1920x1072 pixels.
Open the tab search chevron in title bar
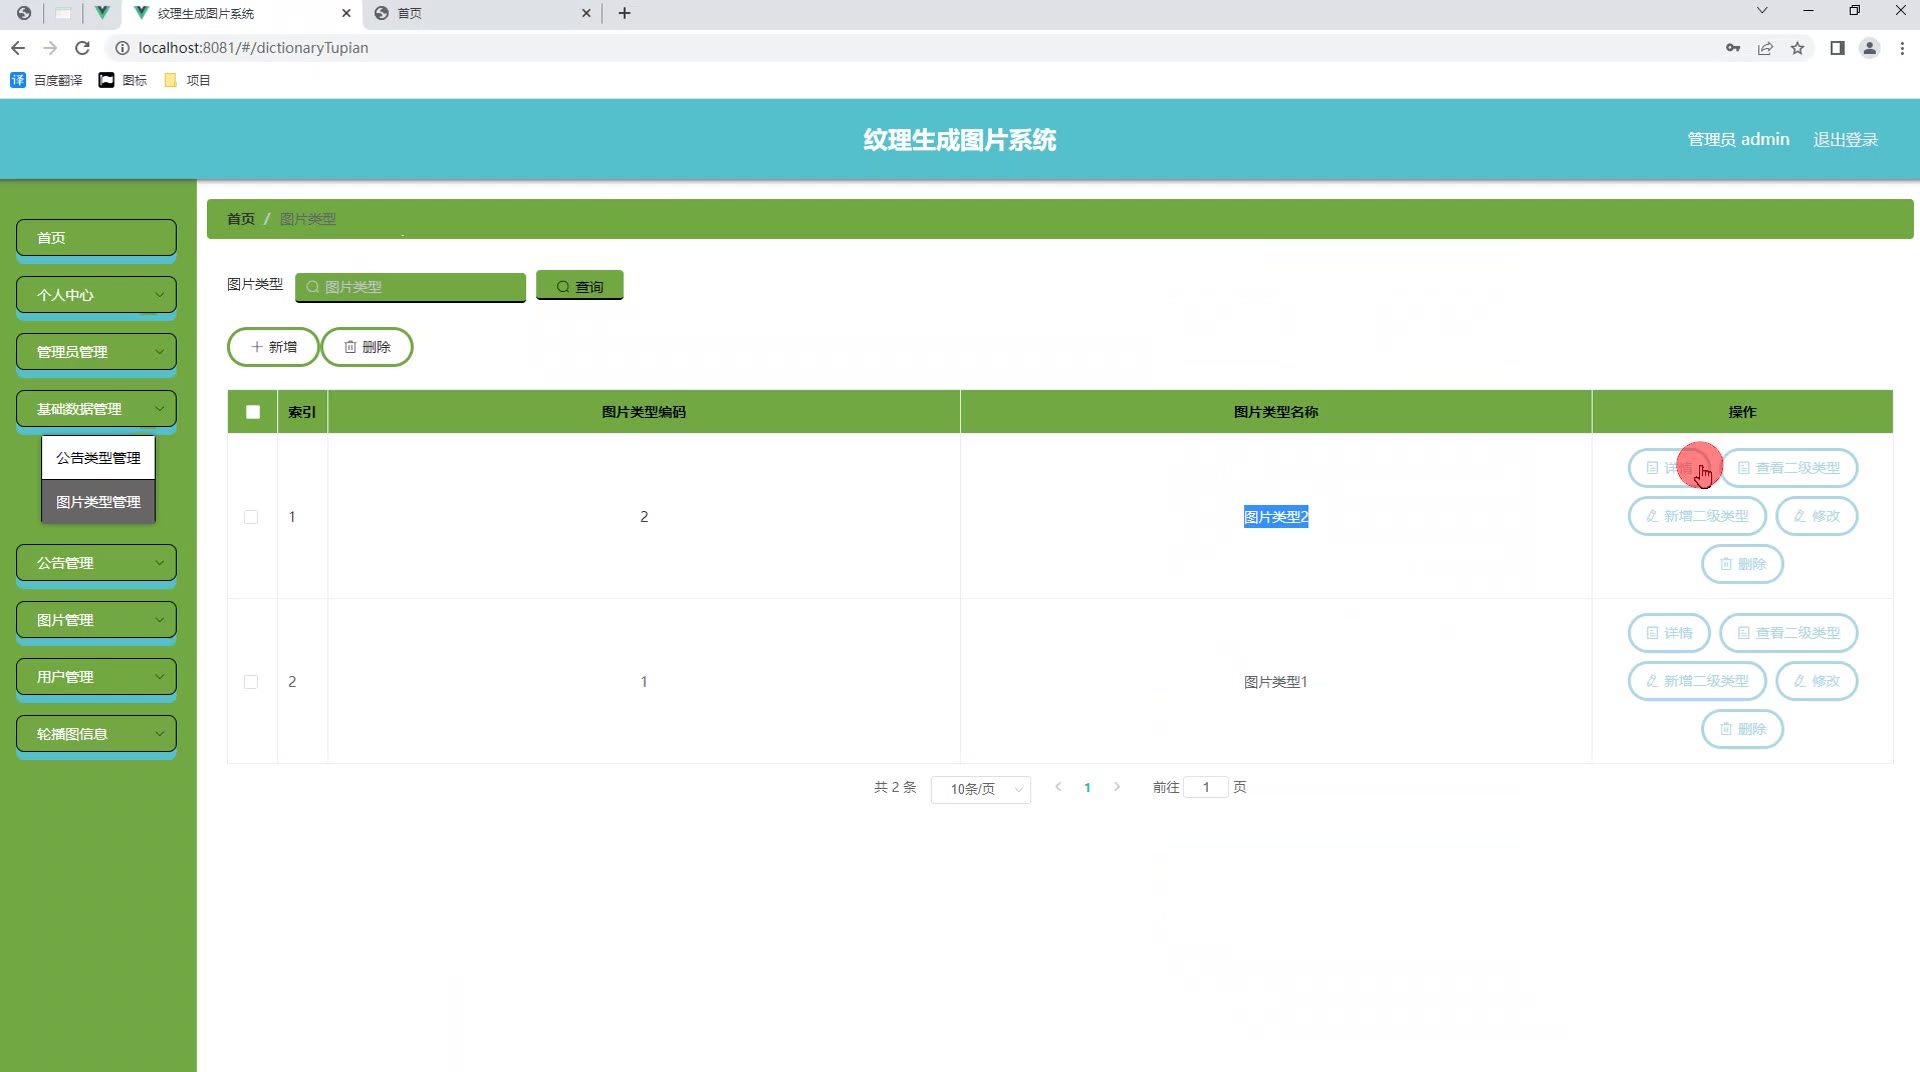click(1762, 11)
